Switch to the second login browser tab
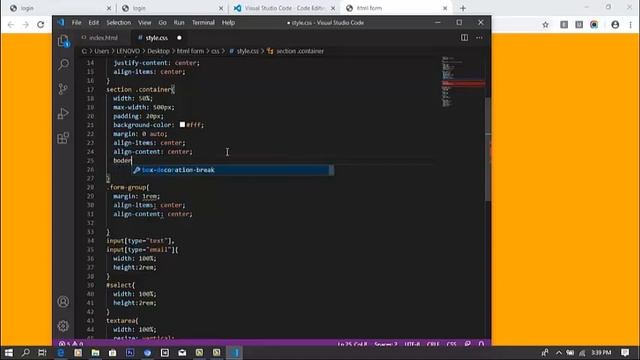Image resolution: width=640 pixels, height=360 pixels. point(171,8)
